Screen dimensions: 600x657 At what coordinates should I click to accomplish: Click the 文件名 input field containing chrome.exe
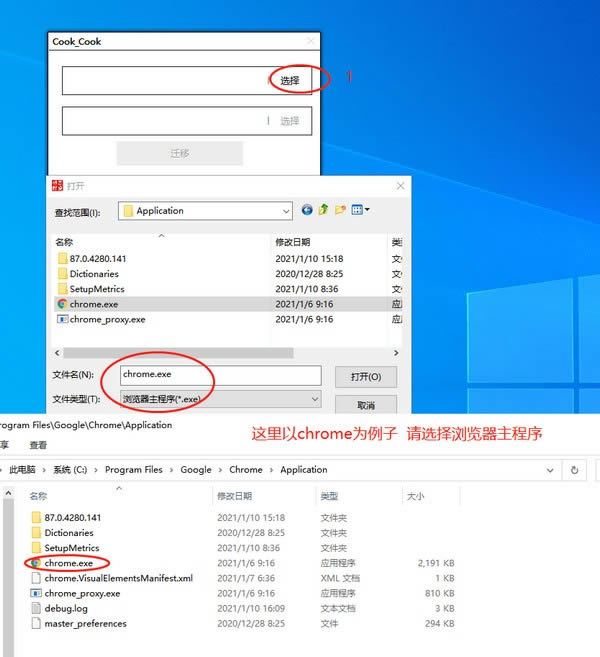click(x=219, y=375)
